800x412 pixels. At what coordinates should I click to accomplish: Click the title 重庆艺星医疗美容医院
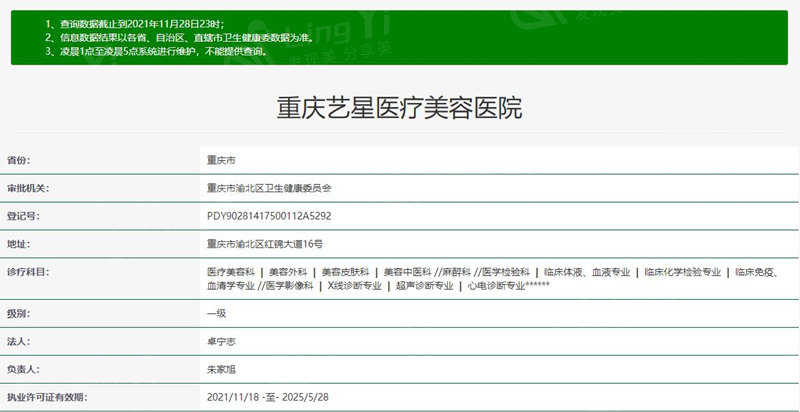point(399,109)
